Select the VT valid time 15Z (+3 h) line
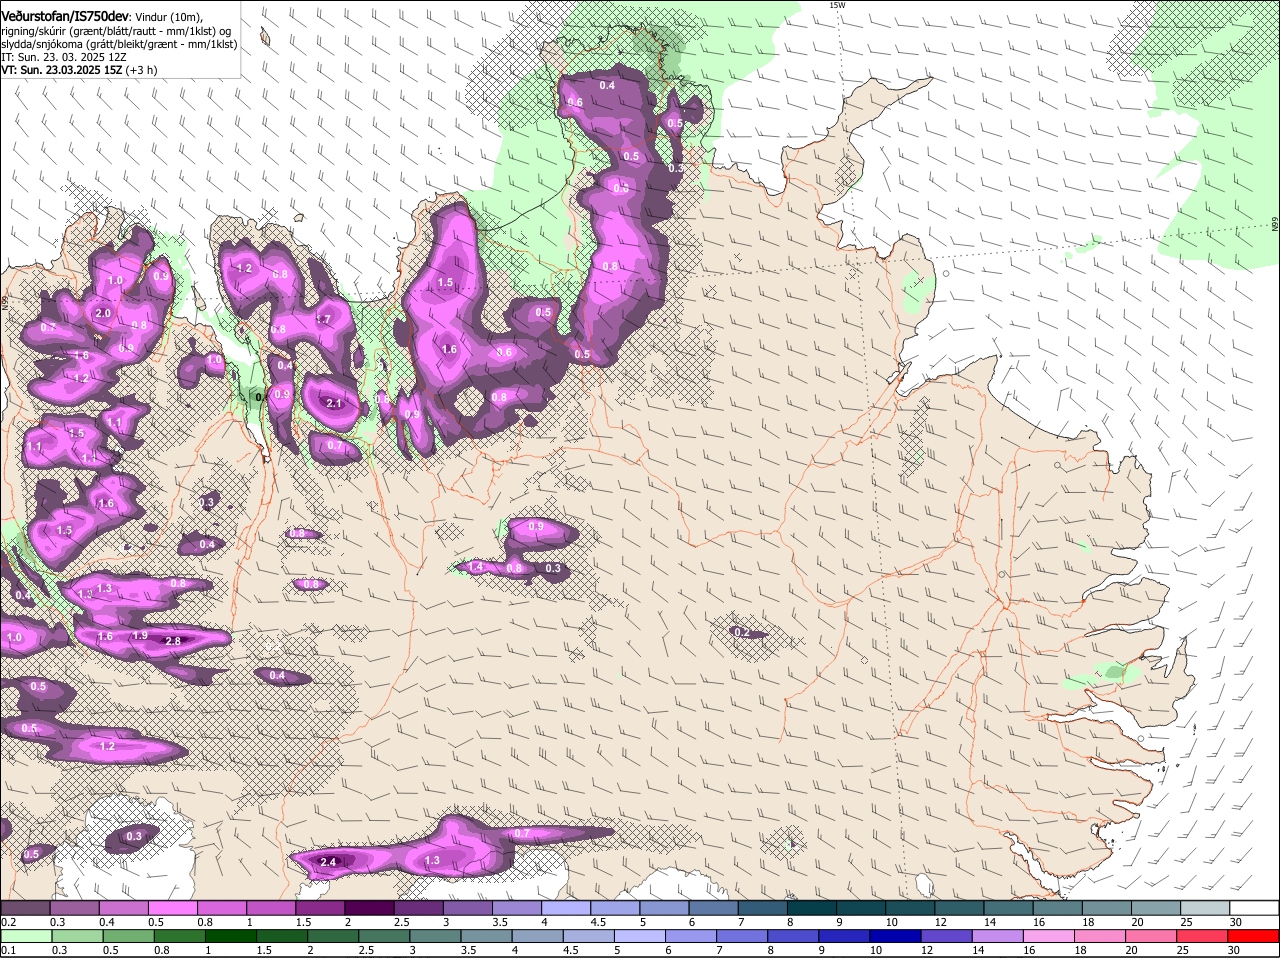Screen dimensions: 1280x958 [x=79, y=70]
